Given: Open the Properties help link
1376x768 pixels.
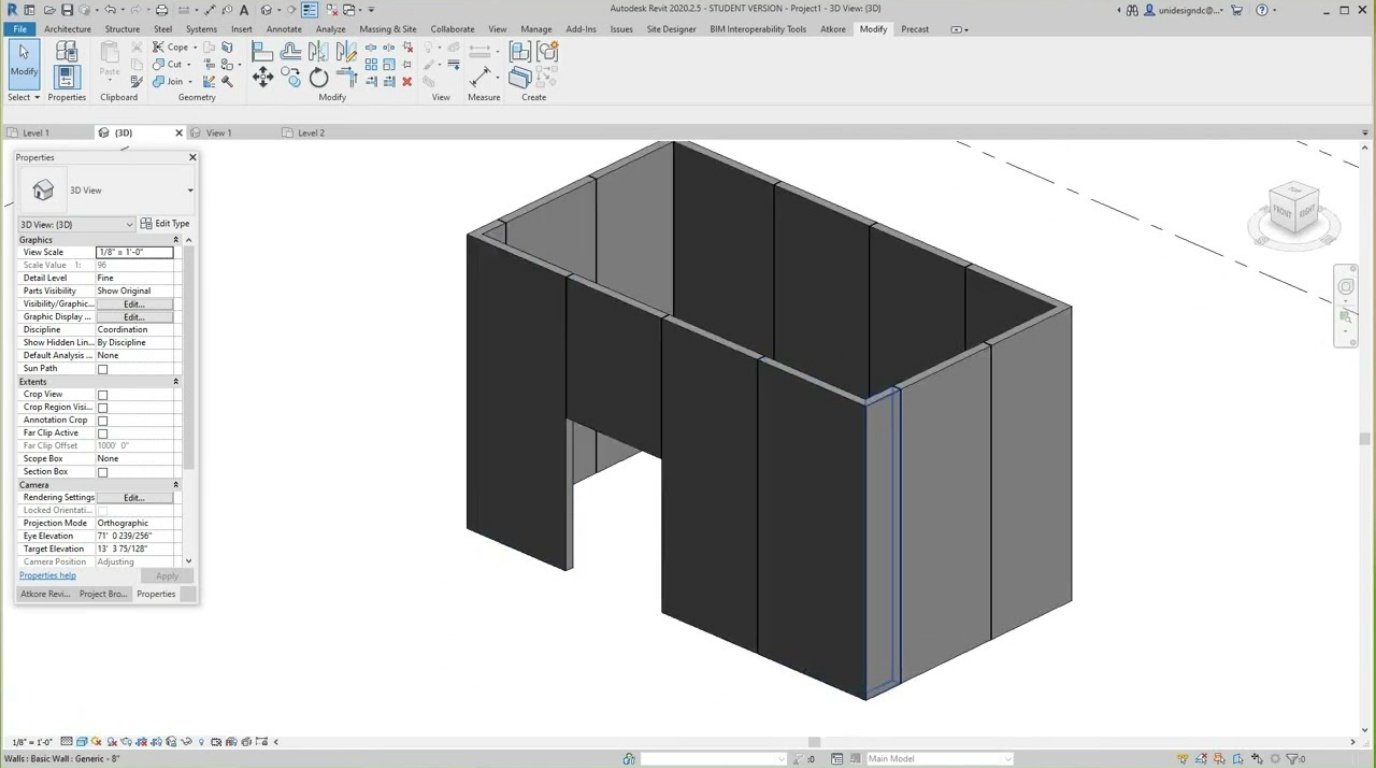Looking at the screenshot, I should 47,576.
